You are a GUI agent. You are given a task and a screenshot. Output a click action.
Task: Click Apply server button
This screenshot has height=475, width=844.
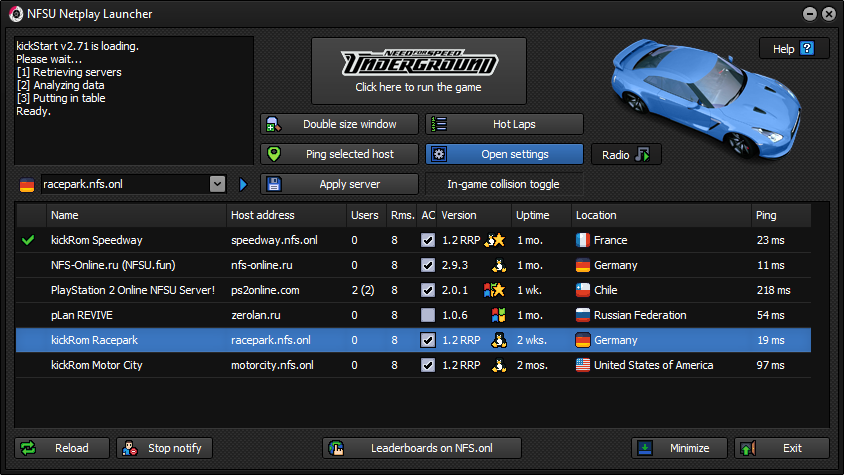coord(340,184)
